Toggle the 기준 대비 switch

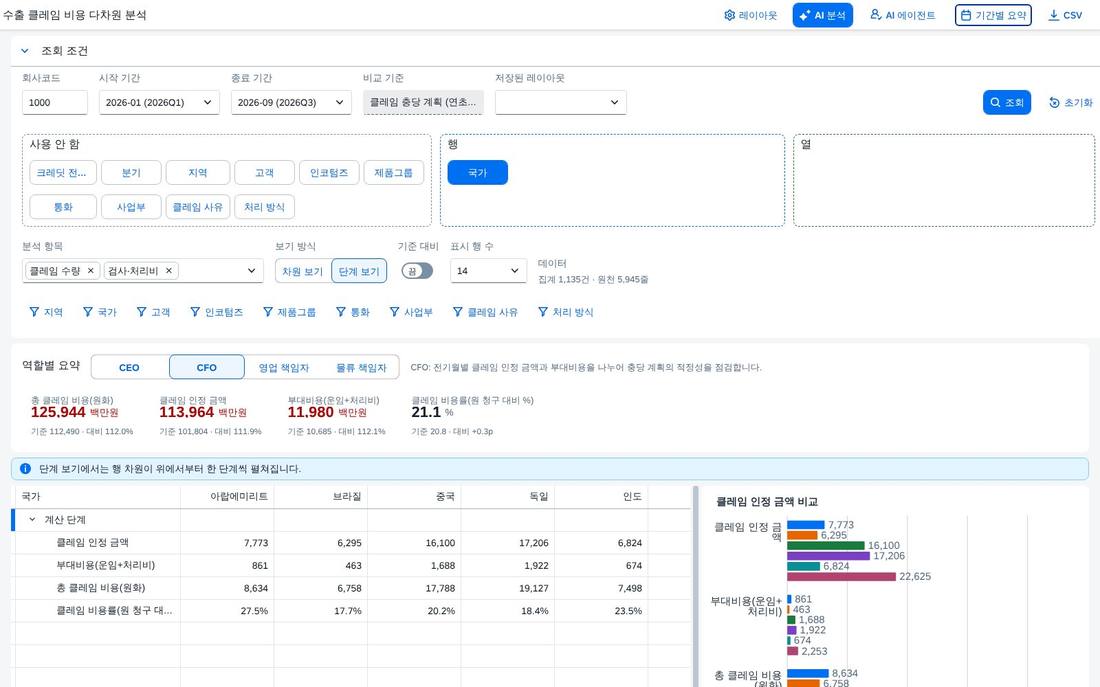pyautogui.click(x=417, y=271)
